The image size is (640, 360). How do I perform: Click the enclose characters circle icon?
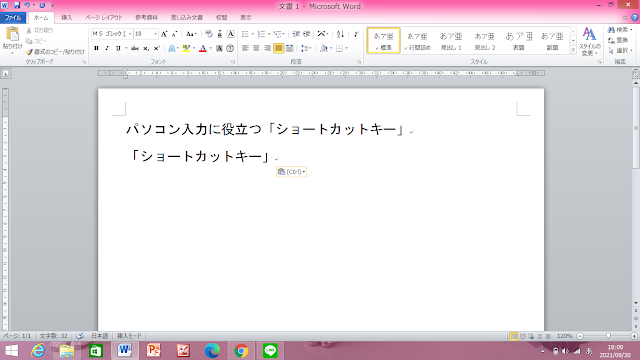tap(230, 48)
